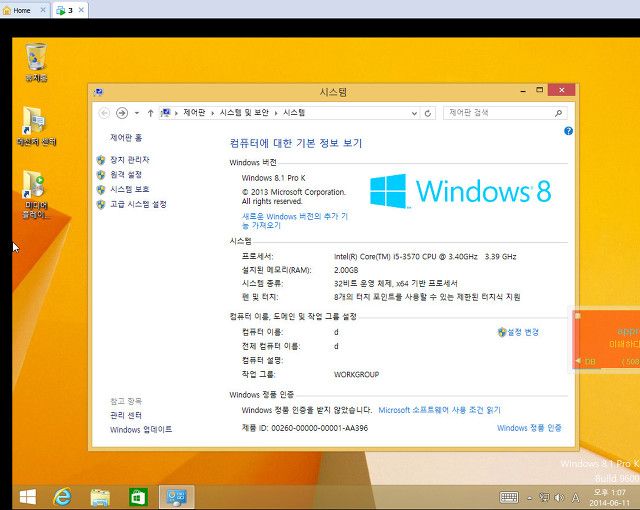Go forward with the navigation arrow
Screen dimensions: 640x510
pyautogui.click(x=122, y=113)
